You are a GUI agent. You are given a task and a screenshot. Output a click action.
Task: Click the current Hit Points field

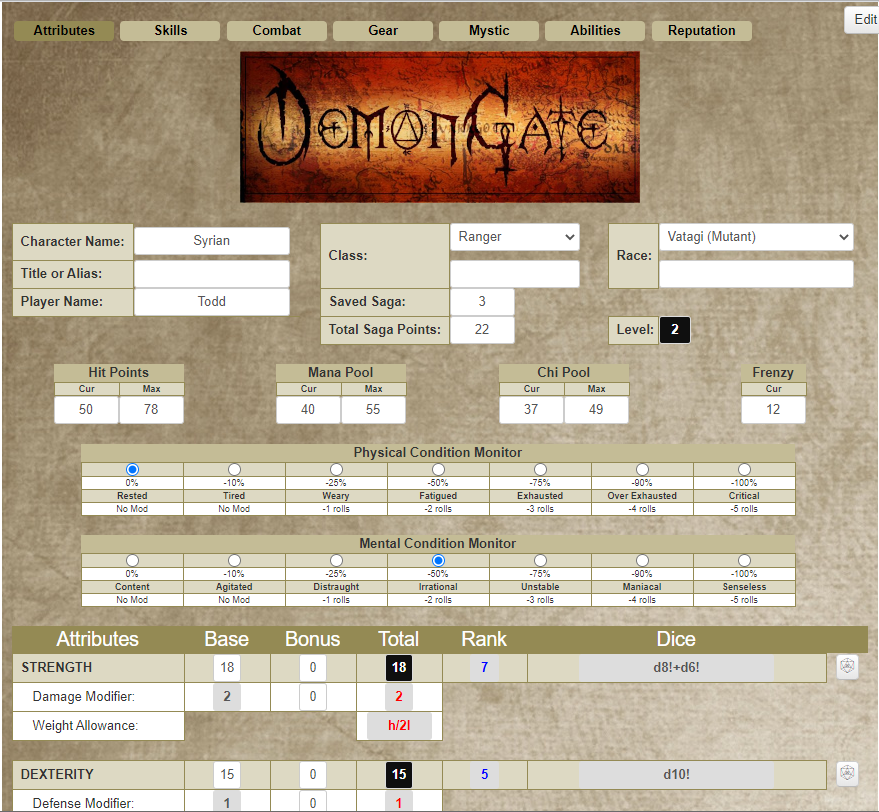86,409
